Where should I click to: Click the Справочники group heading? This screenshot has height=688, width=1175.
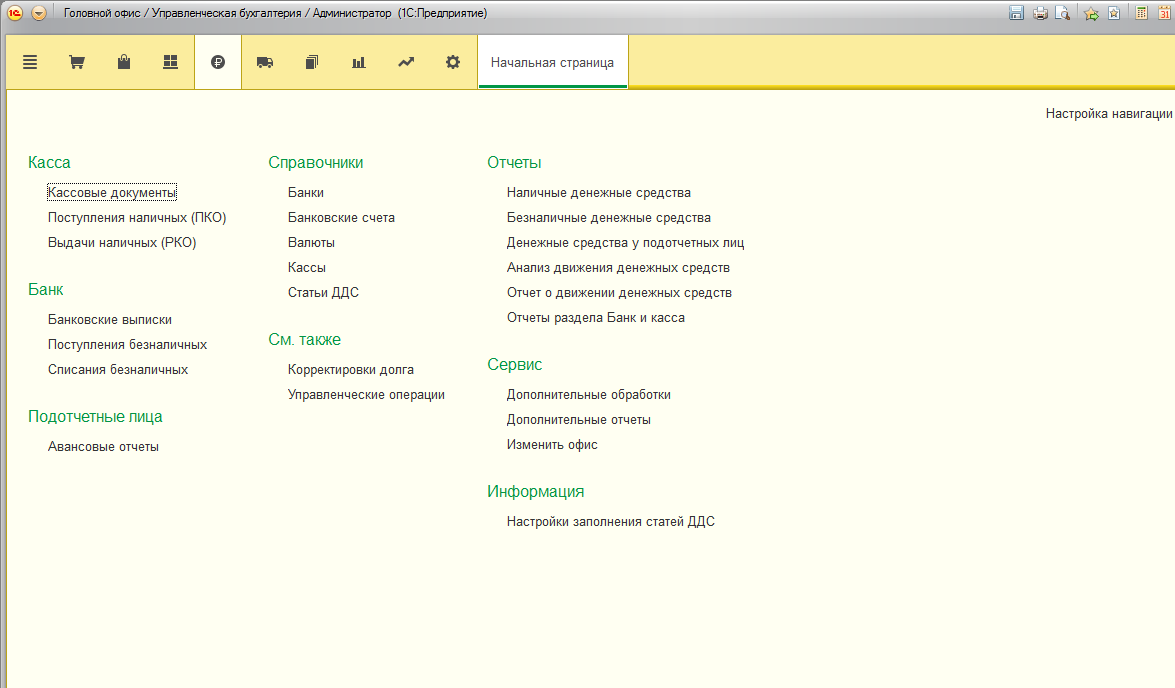(315, 163)
